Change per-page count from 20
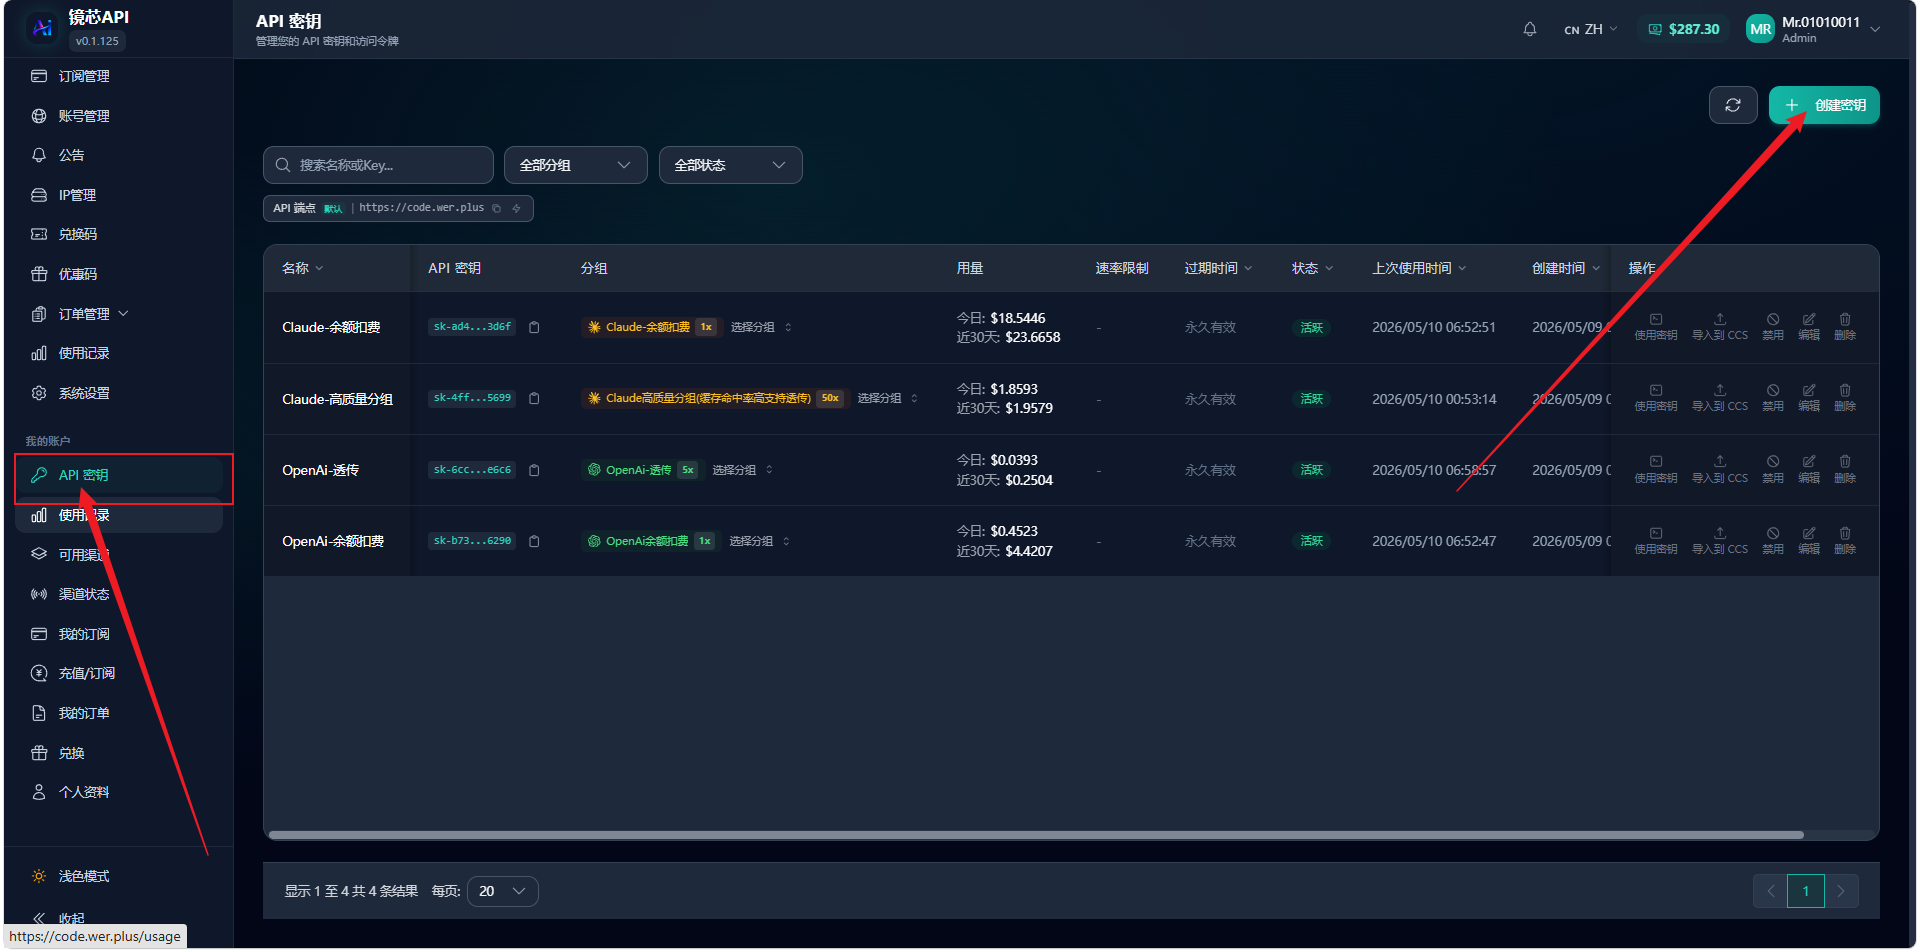Viewport: 1920px width, 952px height. (x=503, y=891)
